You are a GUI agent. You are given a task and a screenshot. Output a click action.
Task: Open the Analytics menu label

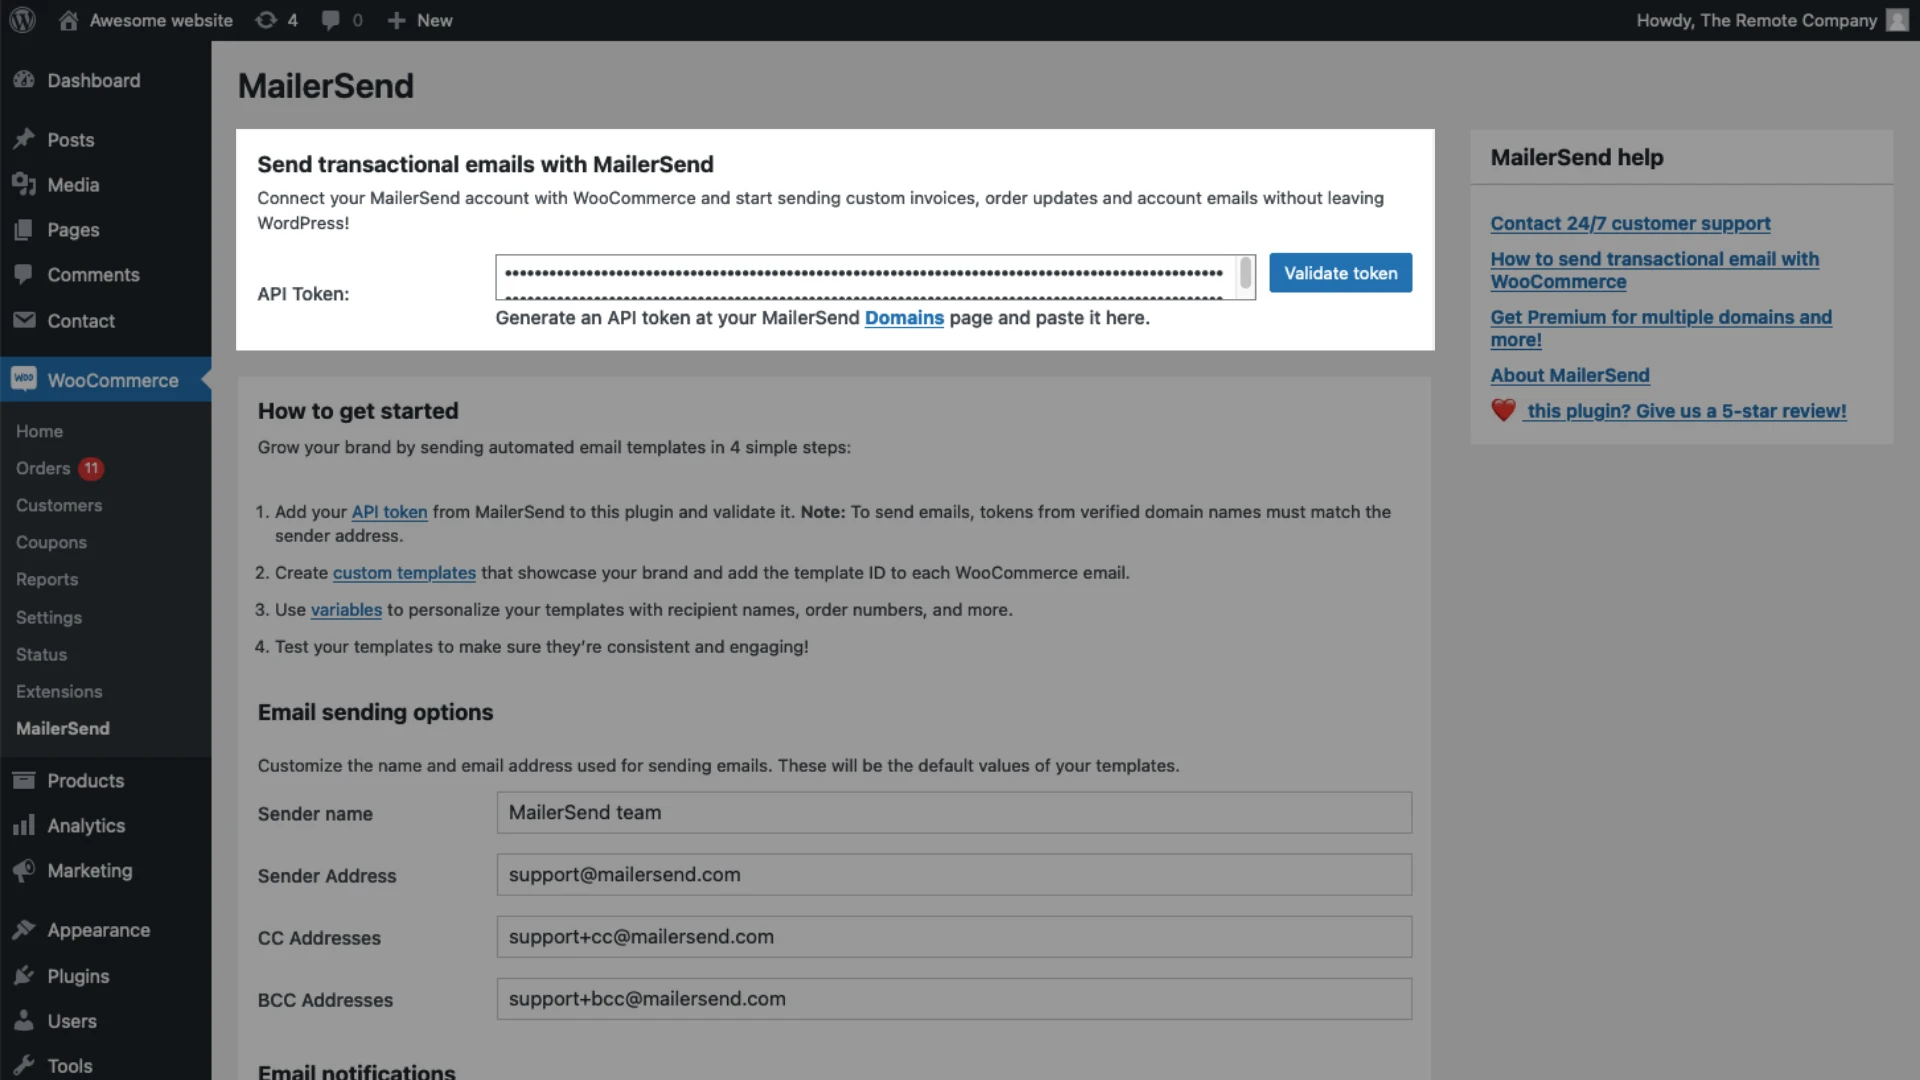pyautogui.click(x=86, y=825)
